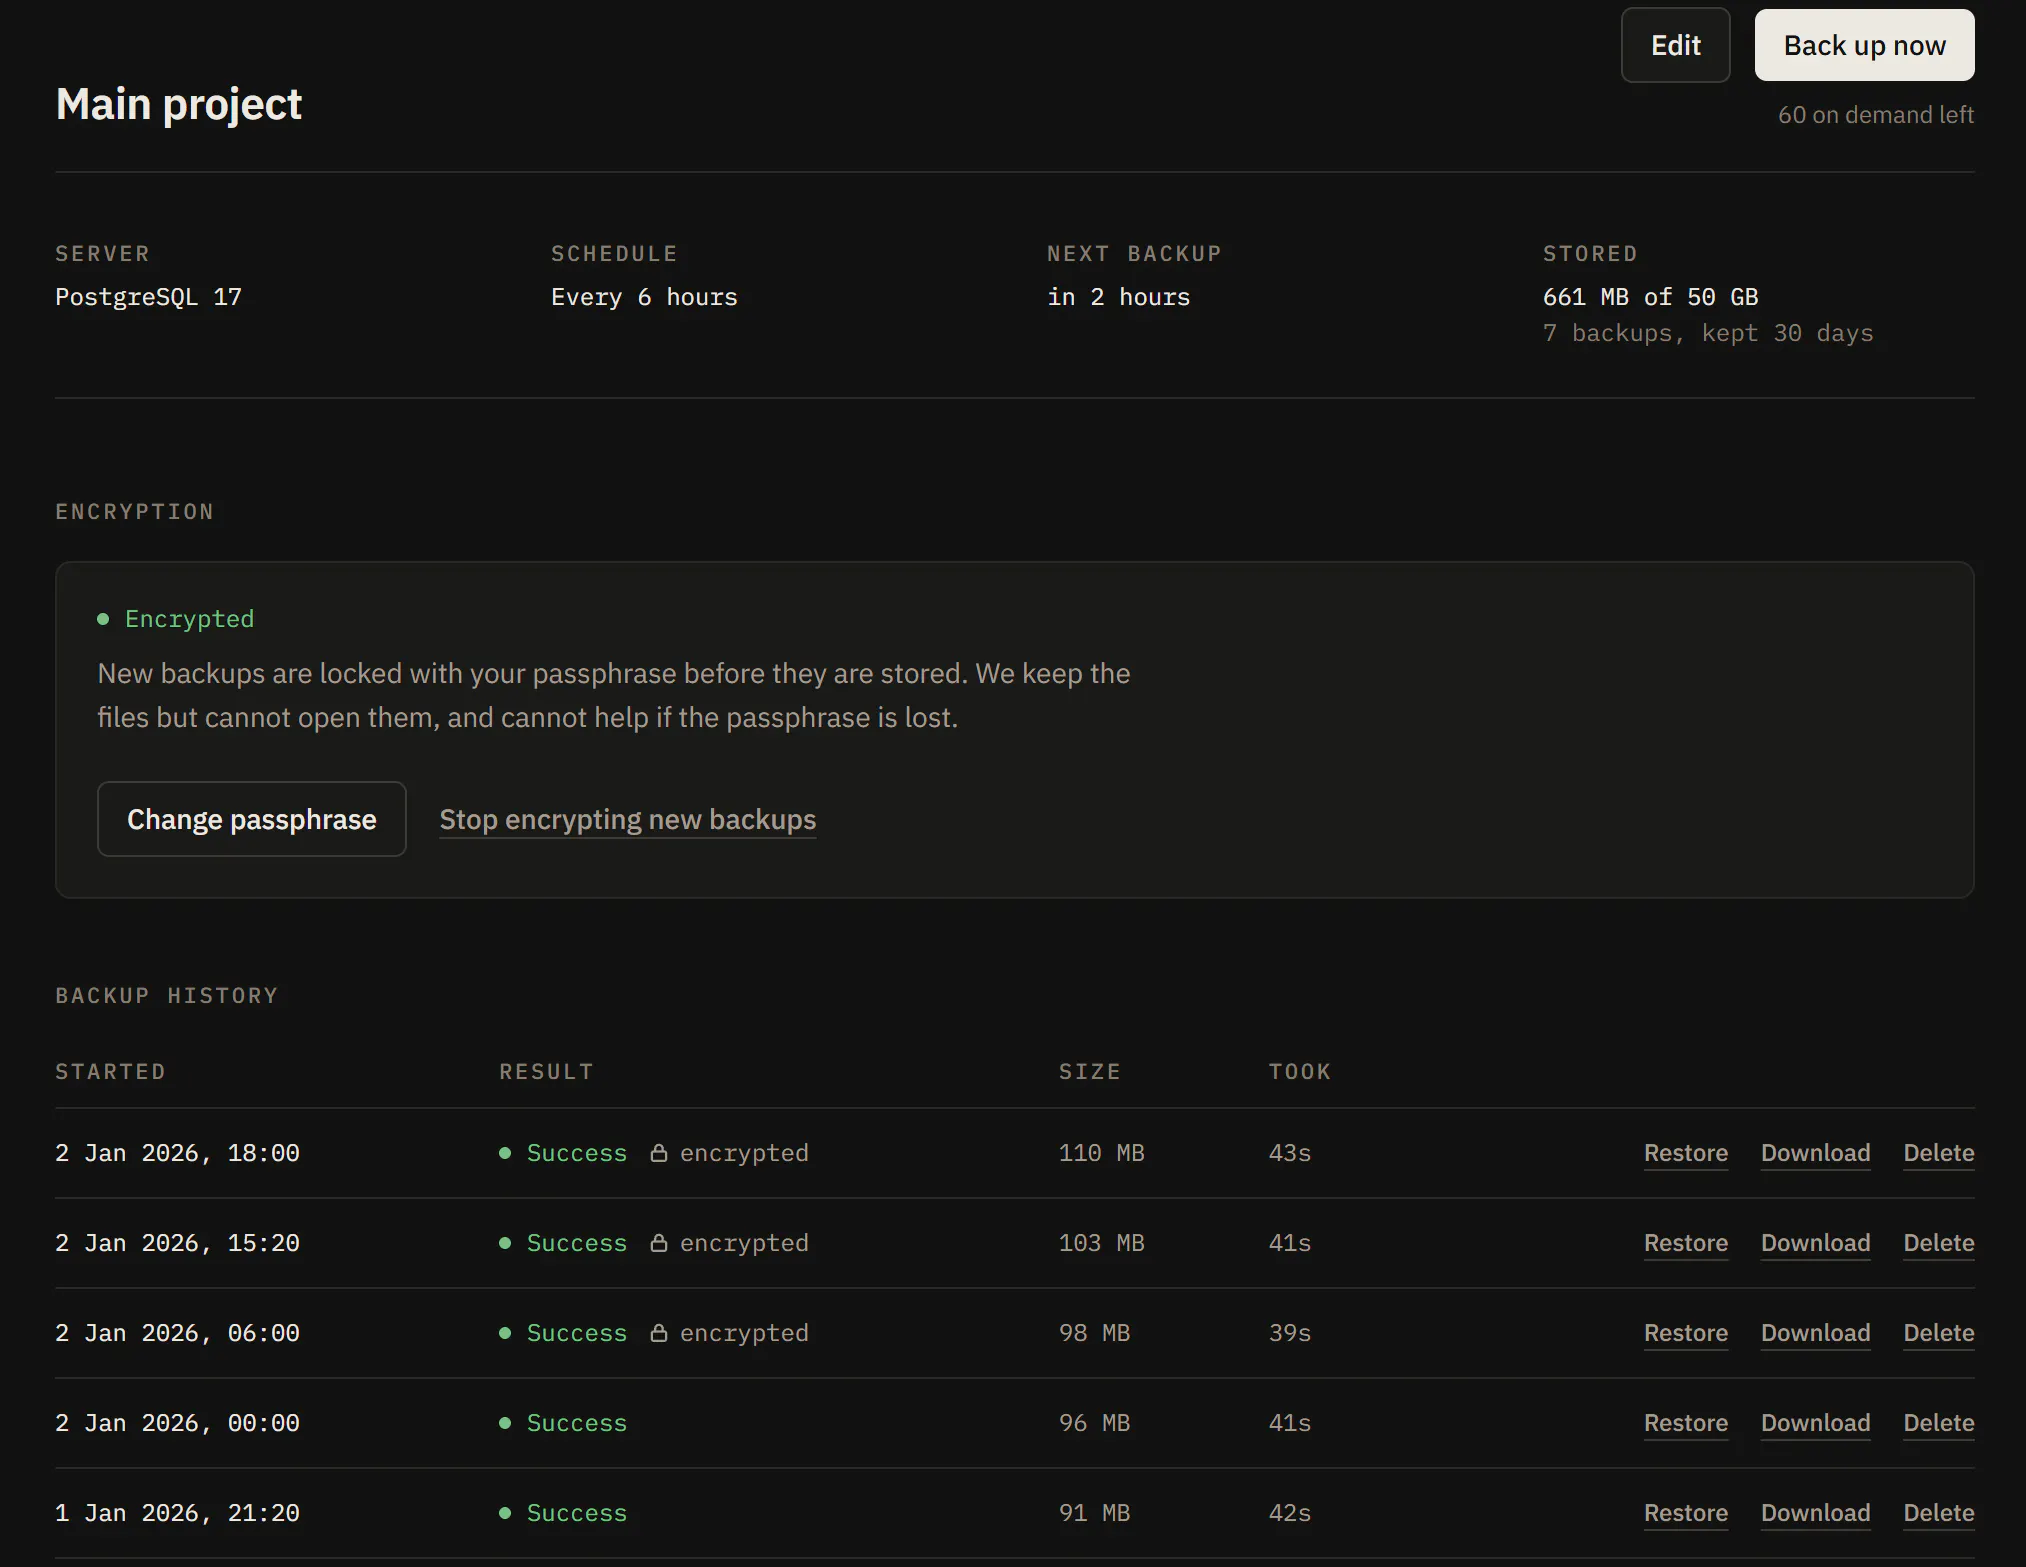Click the '661 MB of 50 GB' stored value
Image resolution: width=2026 pixels, height=1567 pixels.
pyautogui.click(x=1650, y=297)
